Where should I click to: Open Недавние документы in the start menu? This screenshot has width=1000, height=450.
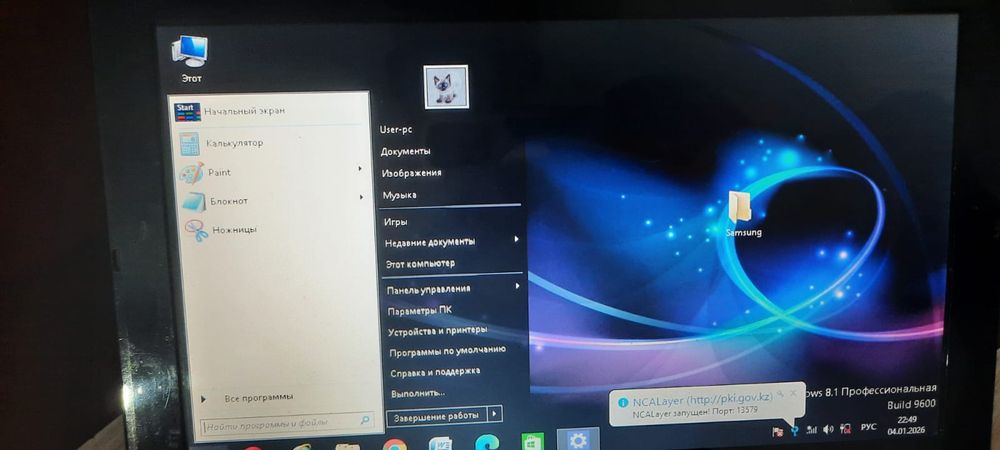[430, 242]
